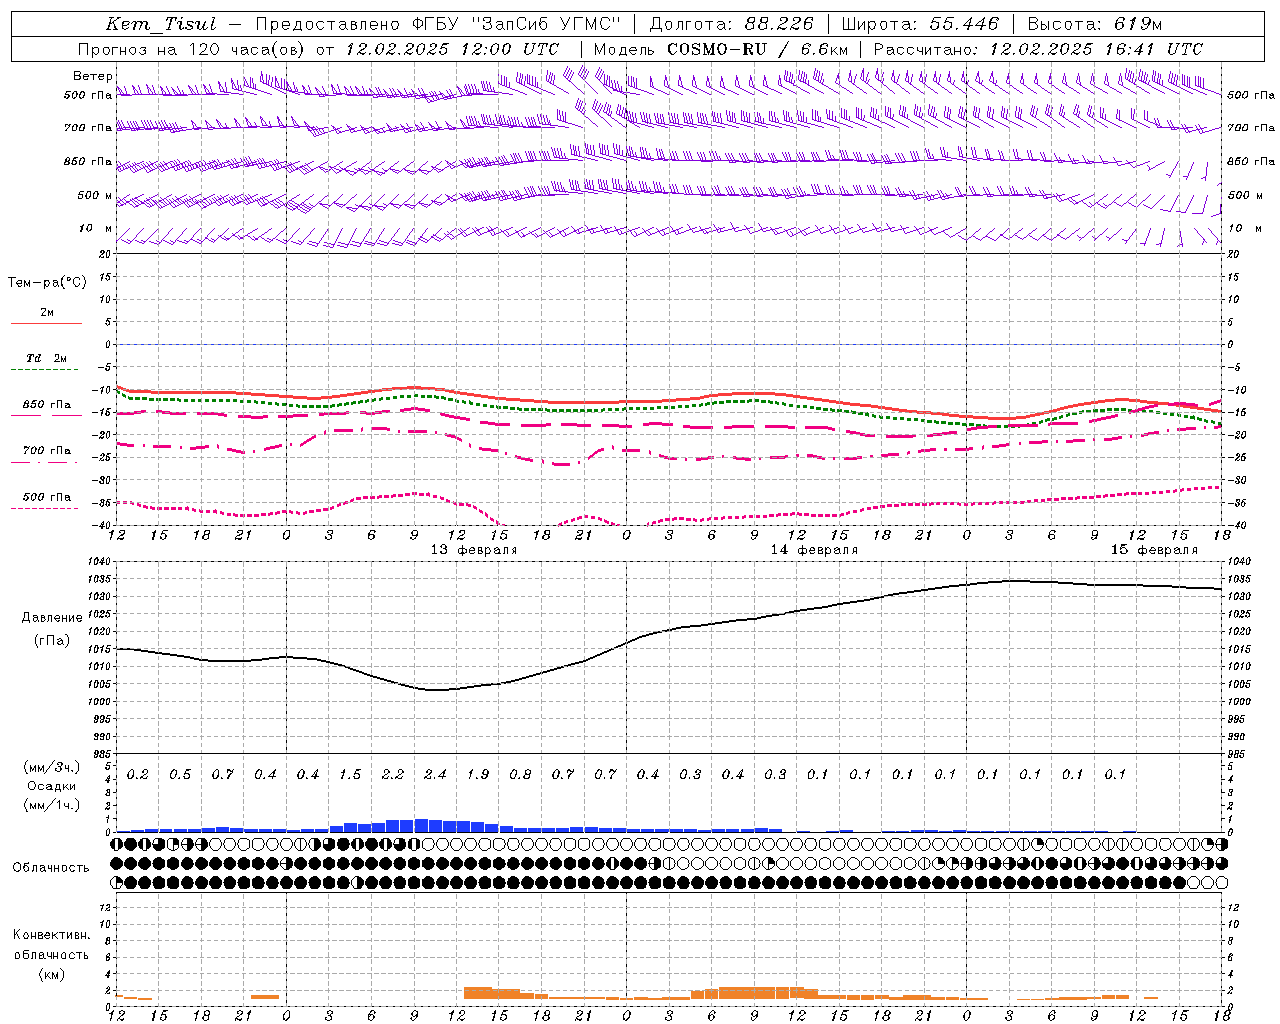
Task: Click the station name Kem_Tisul in the header
Action: pos(161,24)
